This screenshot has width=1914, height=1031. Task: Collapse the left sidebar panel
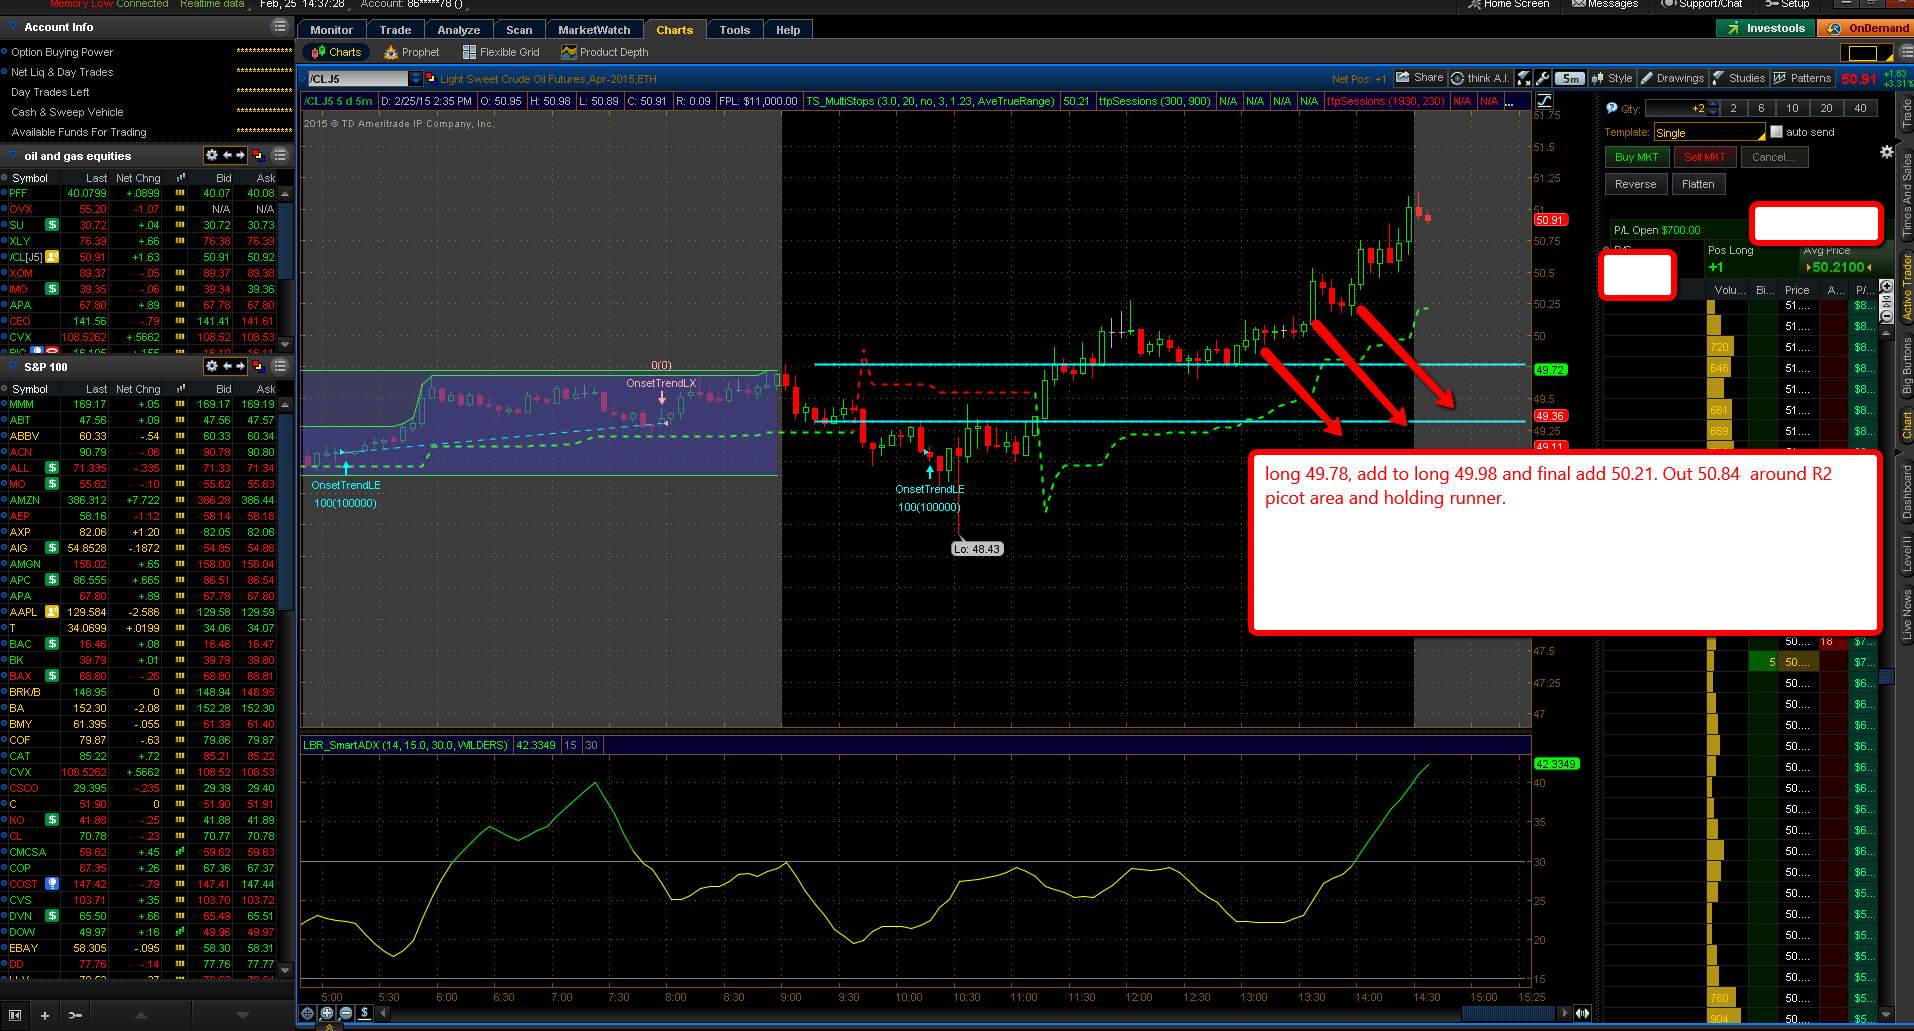click(15, 1015)
